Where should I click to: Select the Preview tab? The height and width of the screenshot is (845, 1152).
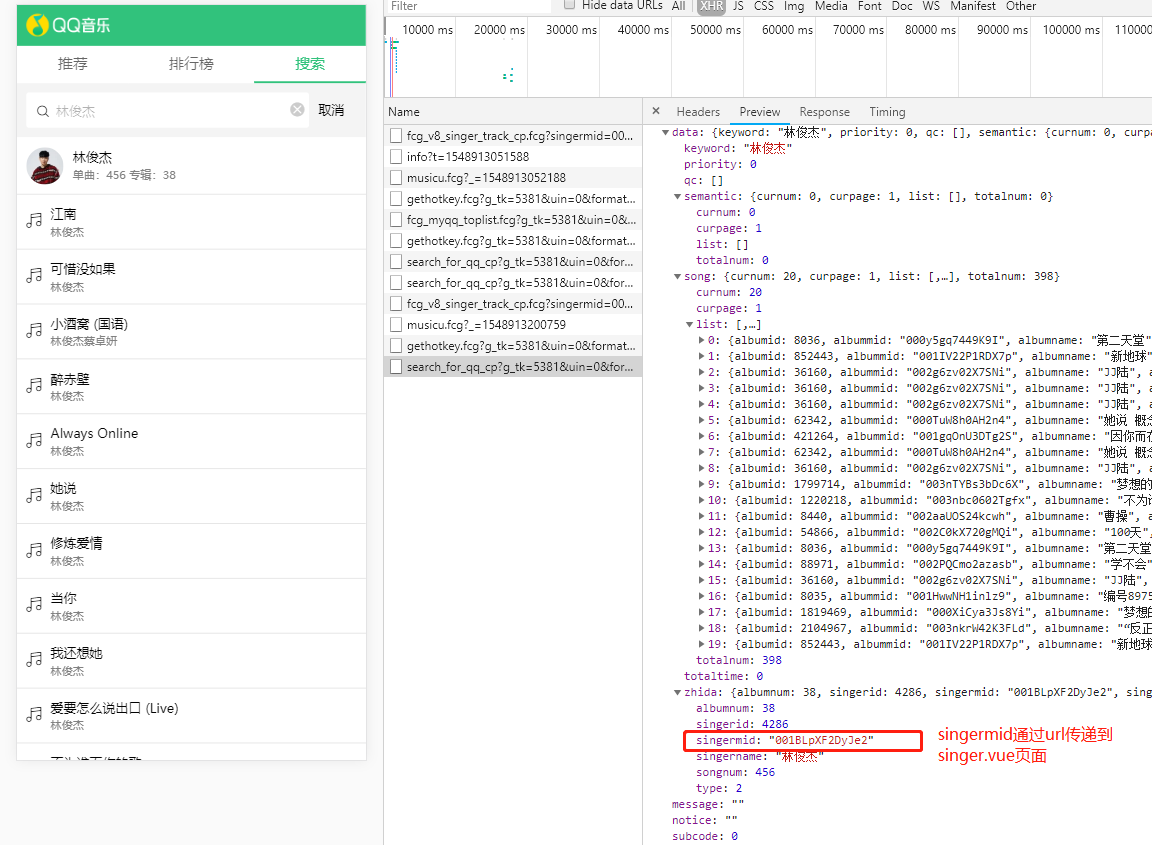tap(760, 112)
